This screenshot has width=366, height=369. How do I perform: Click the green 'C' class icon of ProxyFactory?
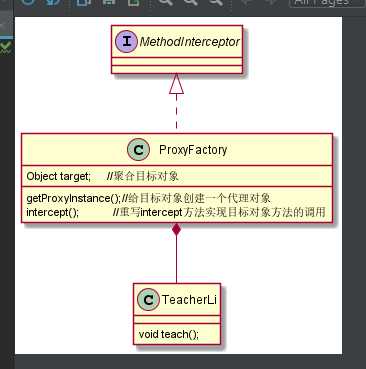pyautogui.click(x=138, y=150)
